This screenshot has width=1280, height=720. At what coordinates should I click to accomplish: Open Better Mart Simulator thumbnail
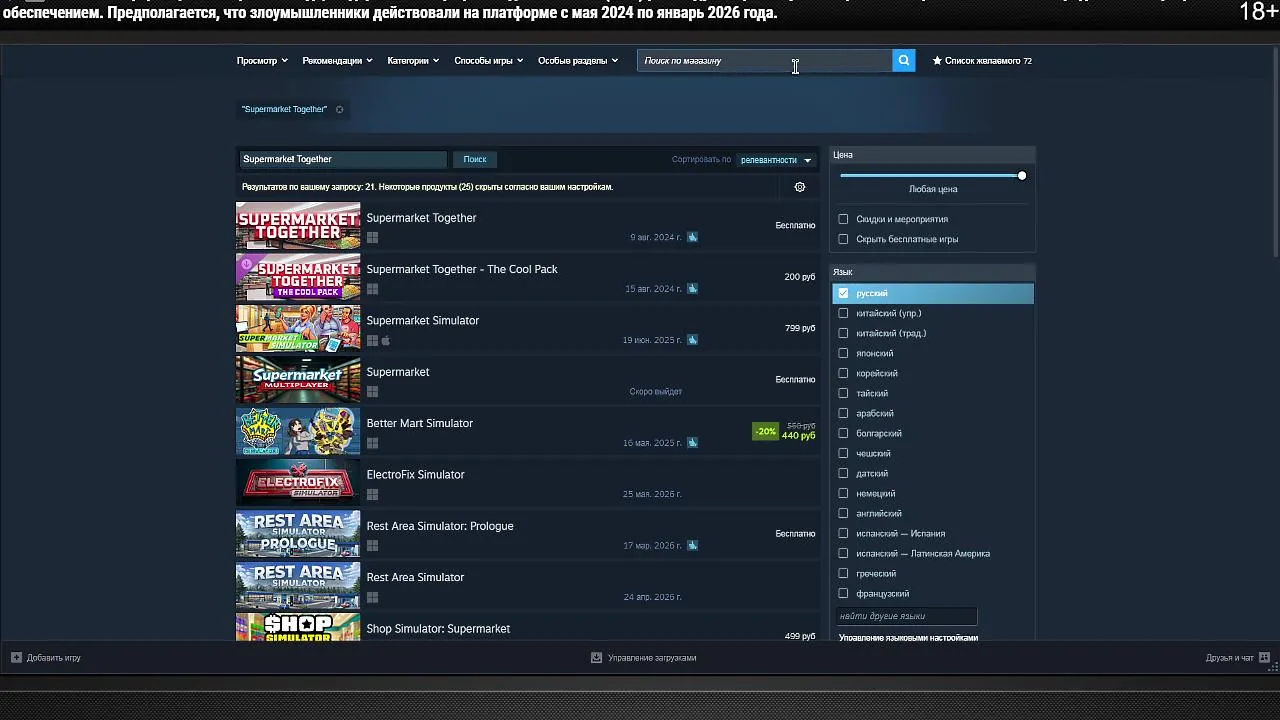[298, 432]
